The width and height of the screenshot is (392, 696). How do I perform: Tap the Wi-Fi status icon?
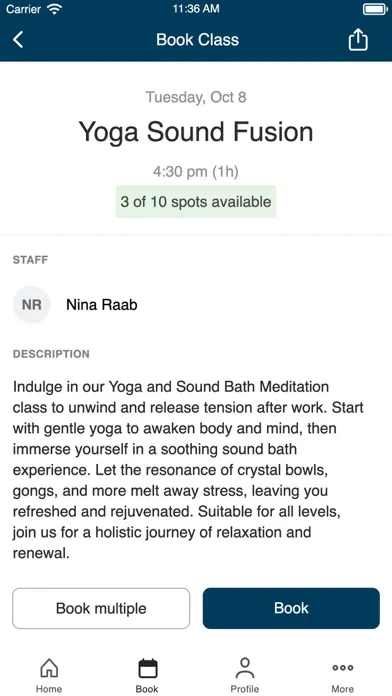(55, 9)
